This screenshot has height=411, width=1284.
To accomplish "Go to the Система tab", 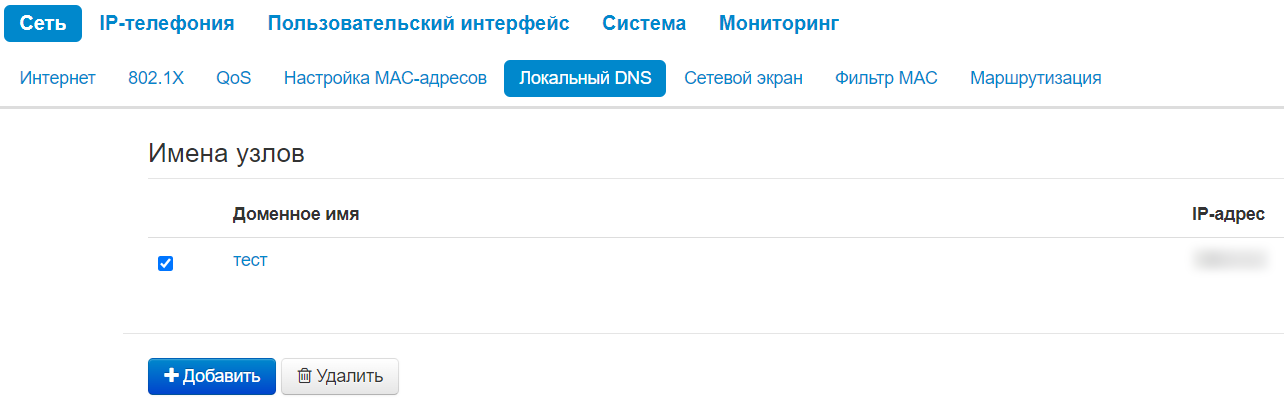I will point(644,24).
